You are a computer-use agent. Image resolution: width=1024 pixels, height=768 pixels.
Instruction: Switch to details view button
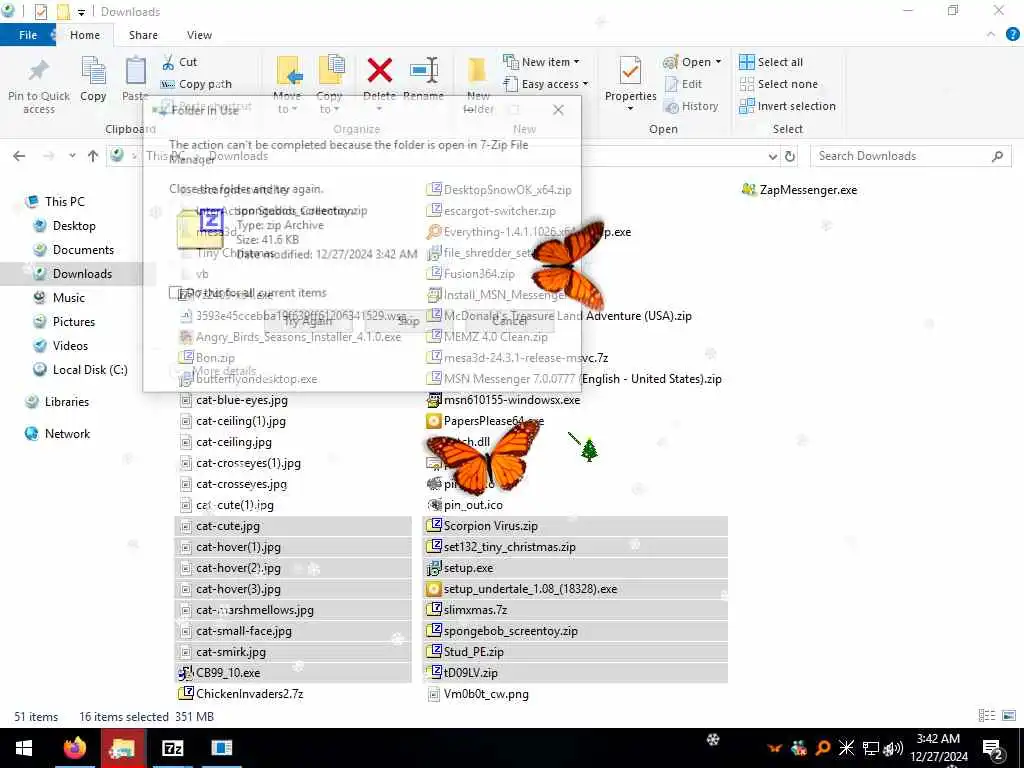pyautogui.click(x=987, y=716)
